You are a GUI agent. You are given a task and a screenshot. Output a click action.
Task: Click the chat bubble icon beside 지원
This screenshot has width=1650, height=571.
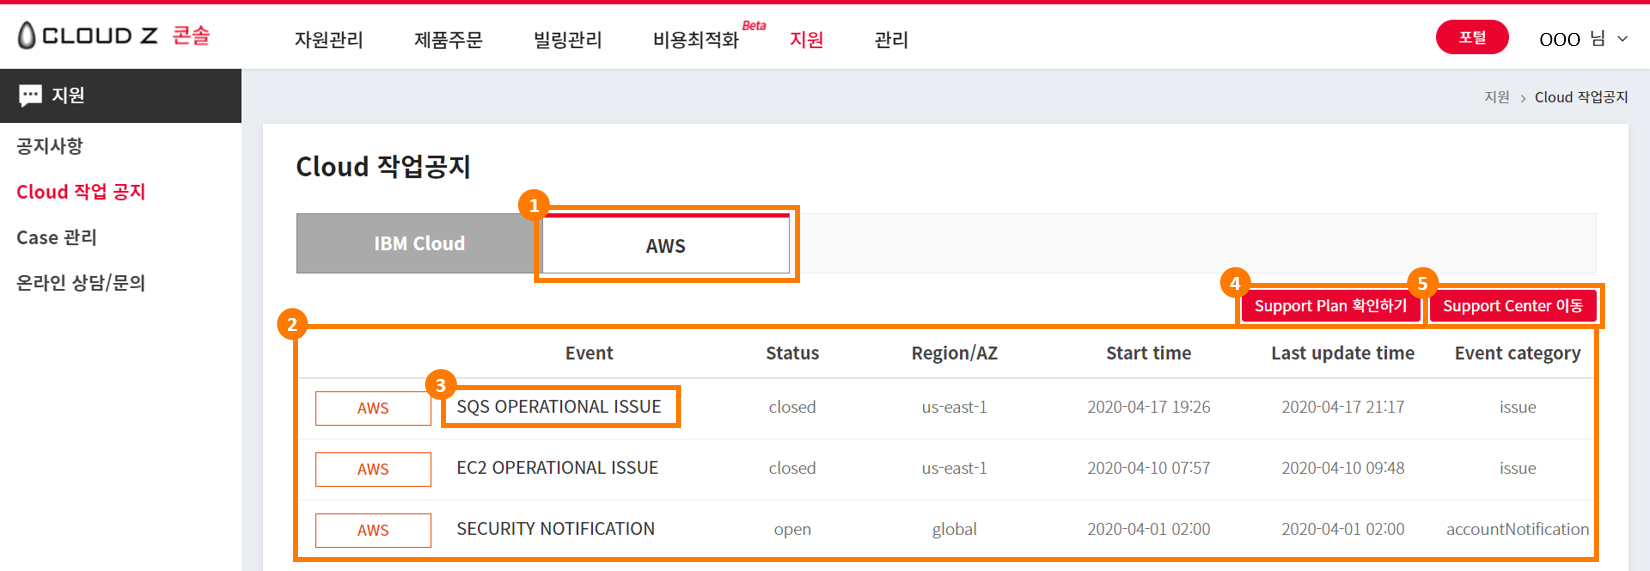coord(31,95)
